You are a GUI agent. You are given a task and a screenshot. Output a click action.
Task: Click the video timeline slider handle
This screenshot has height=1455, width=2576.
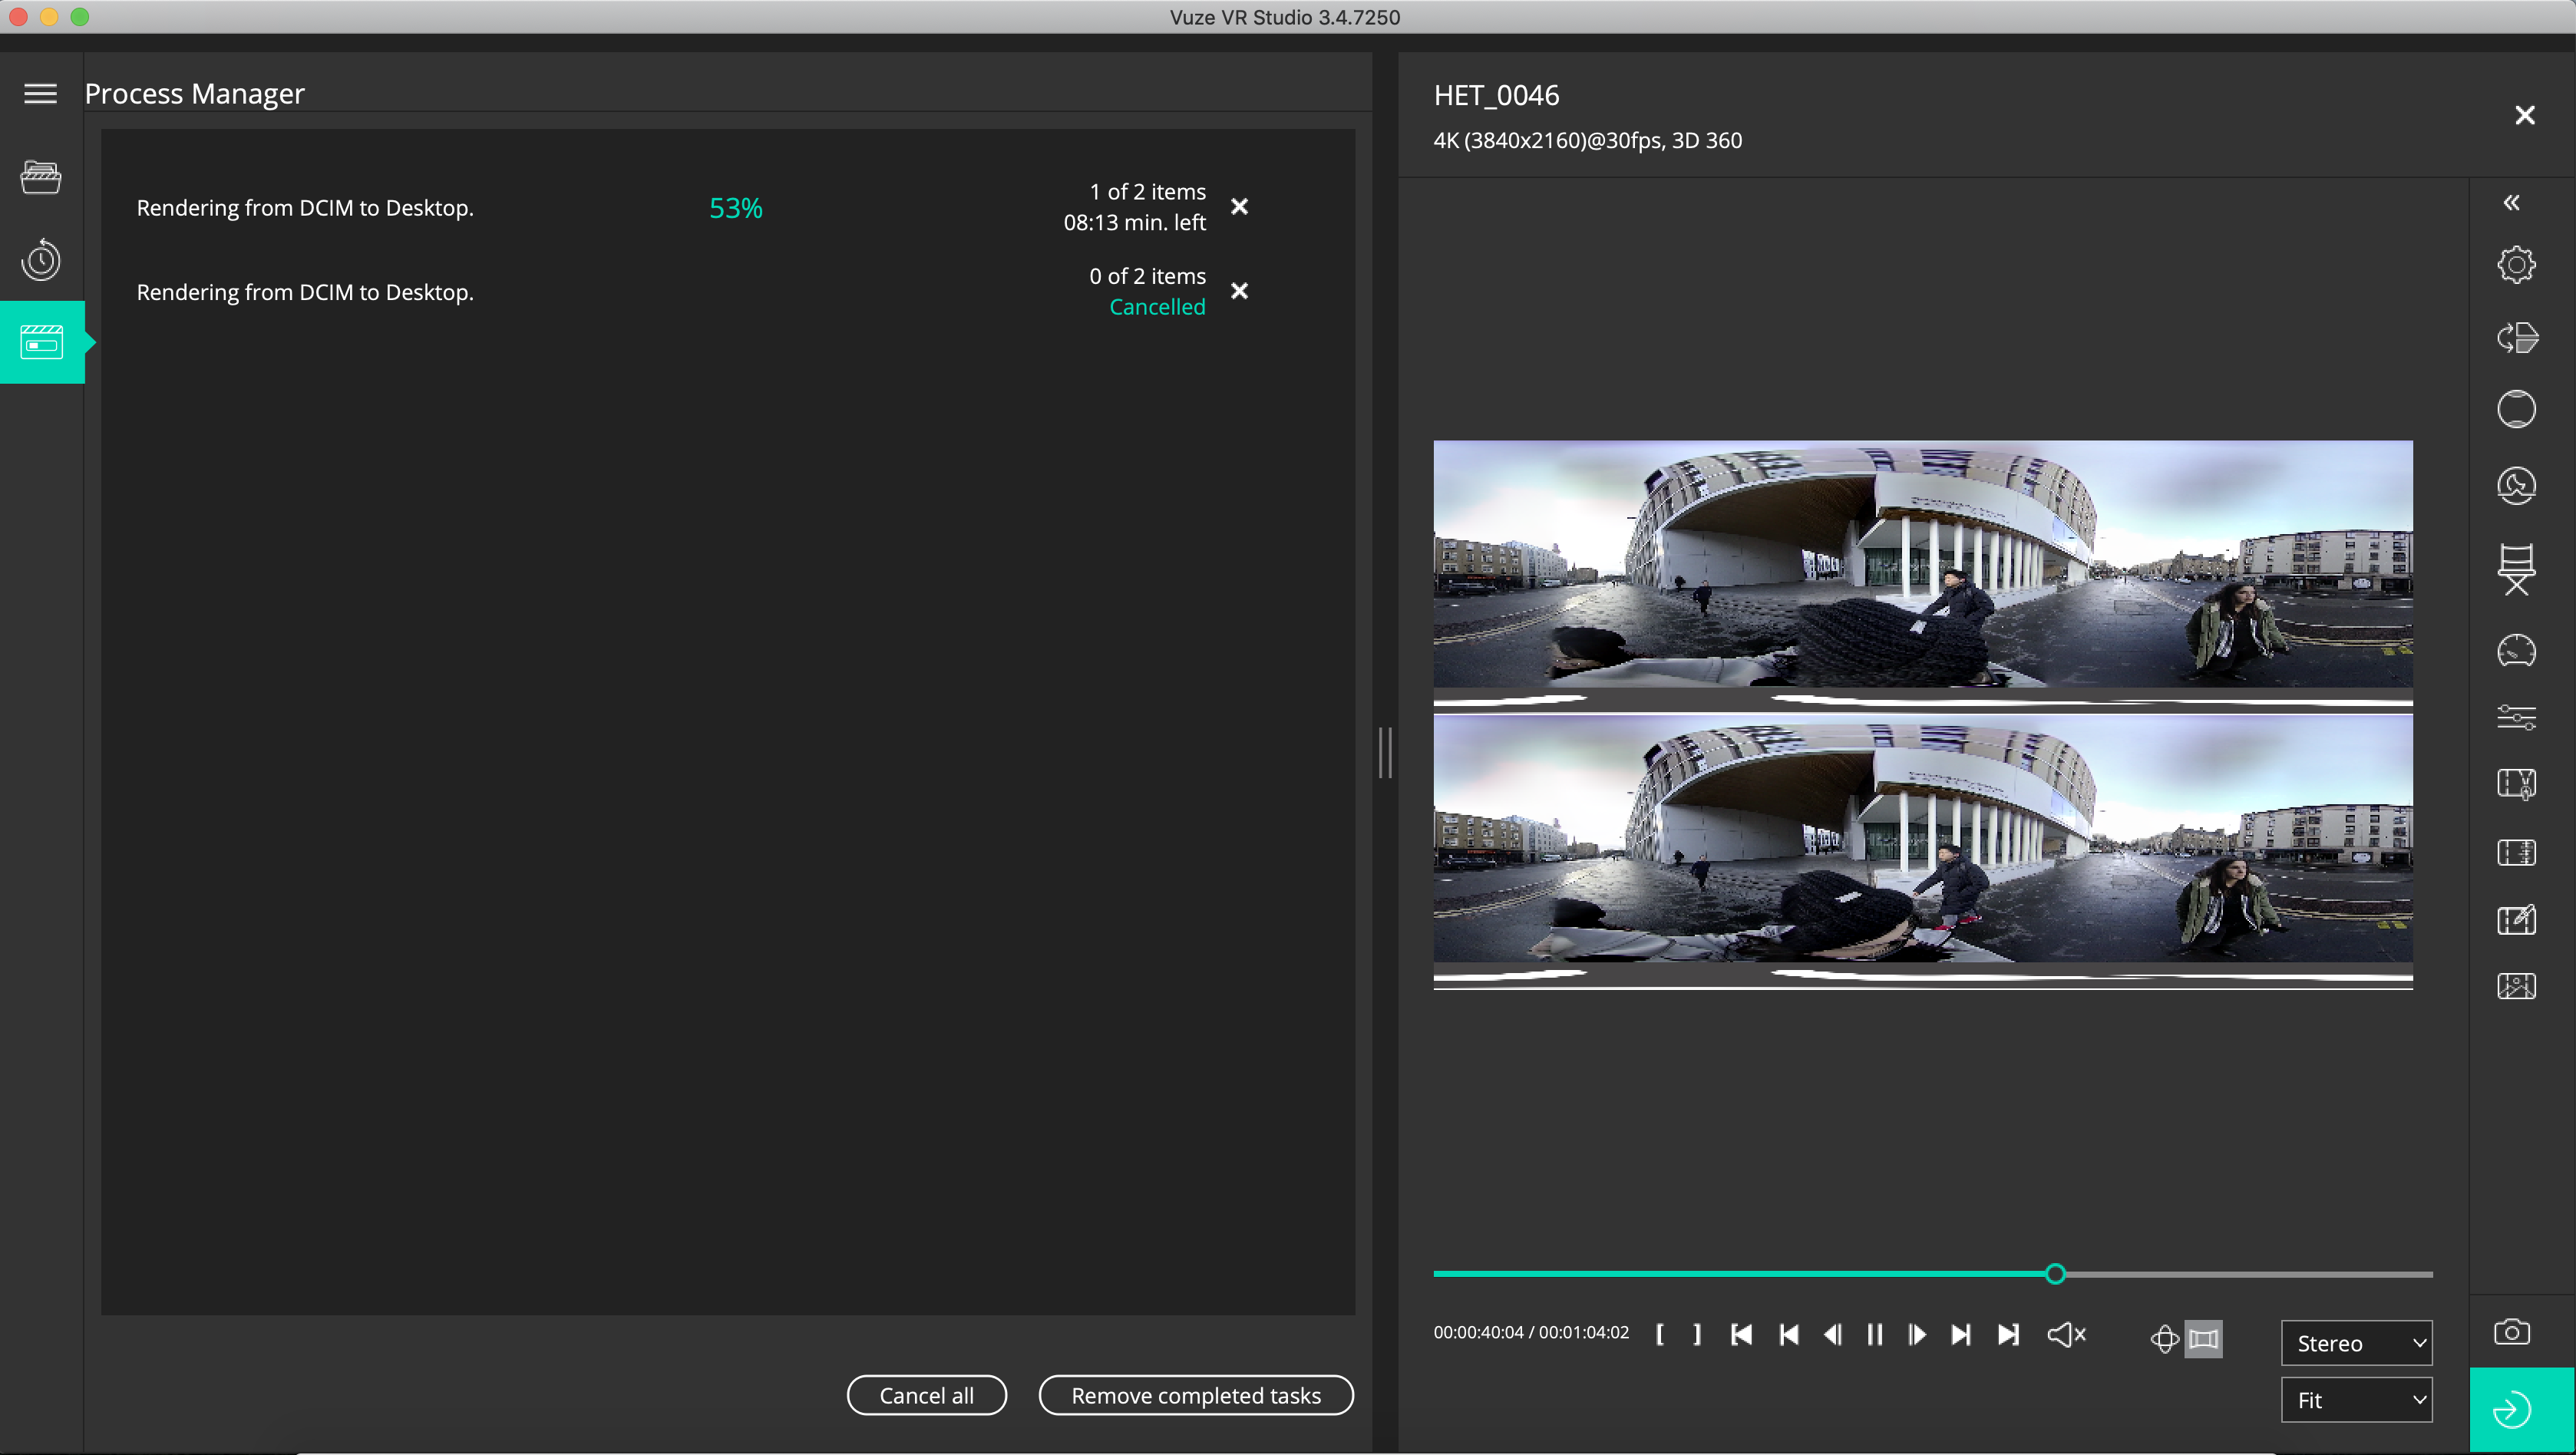[2055, 1274]
